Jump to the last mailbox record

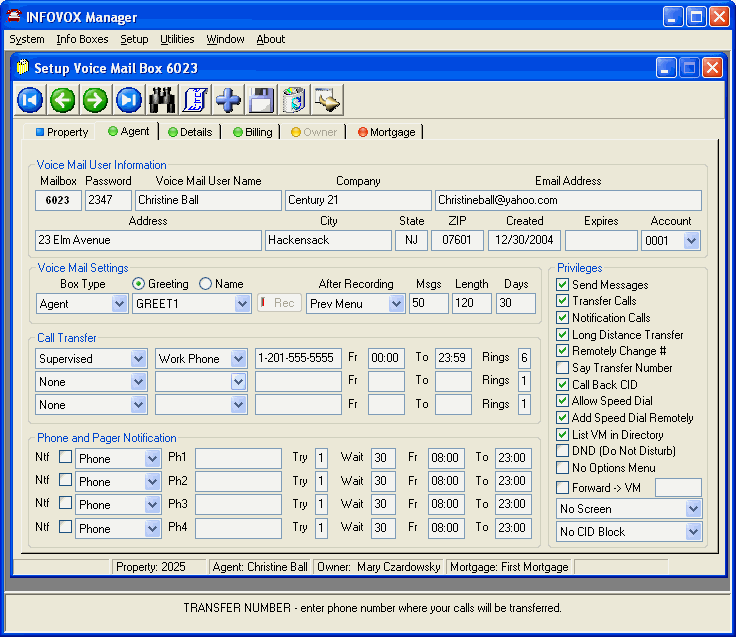pyautogui.click(x=129, y=100)
